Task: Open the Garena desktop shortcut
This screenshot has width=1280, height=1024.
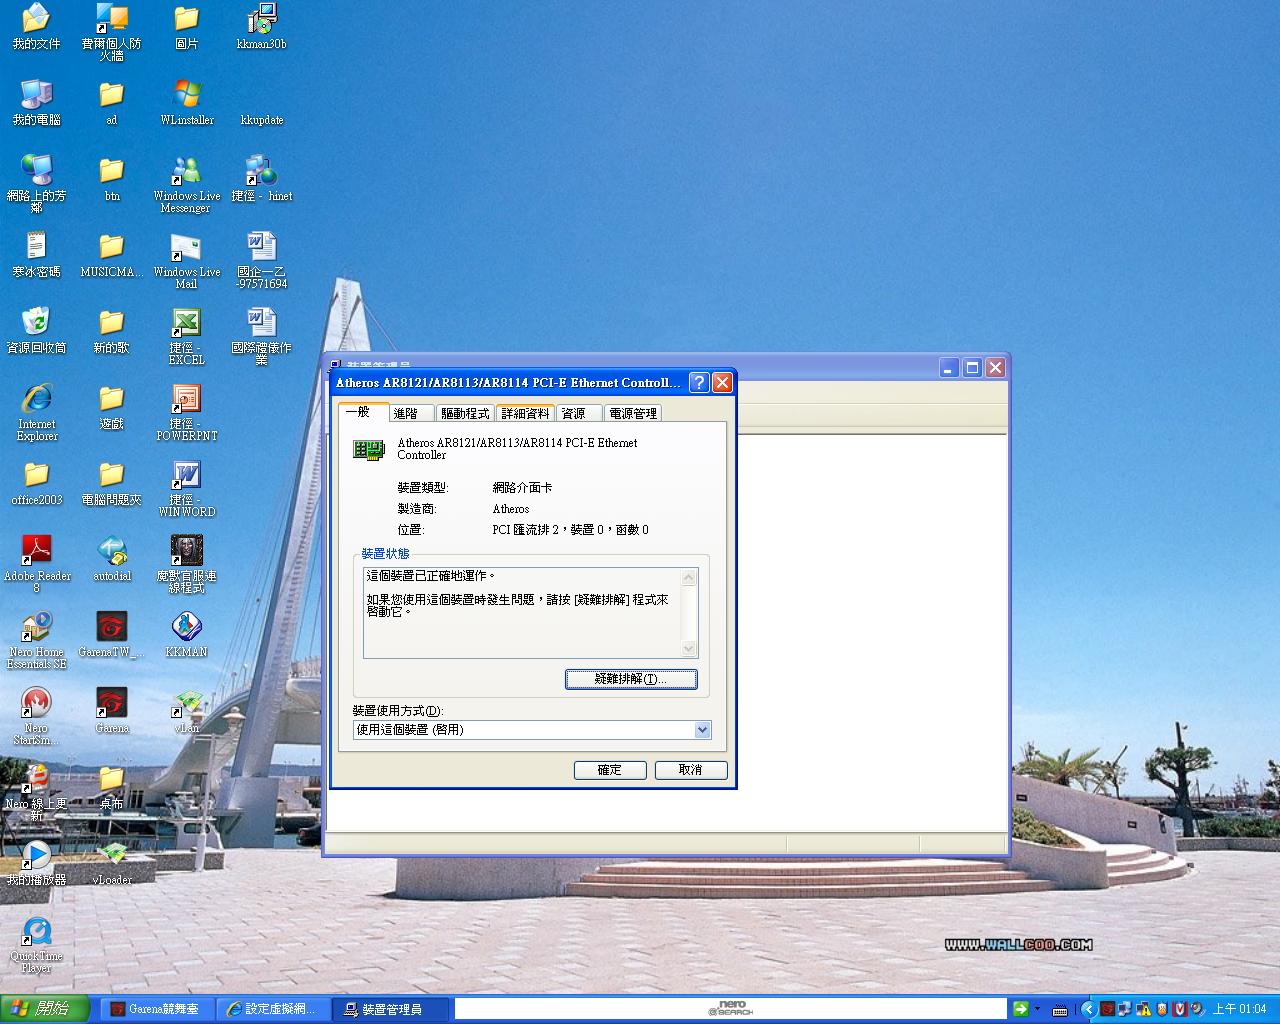Action: click(111, 703)
